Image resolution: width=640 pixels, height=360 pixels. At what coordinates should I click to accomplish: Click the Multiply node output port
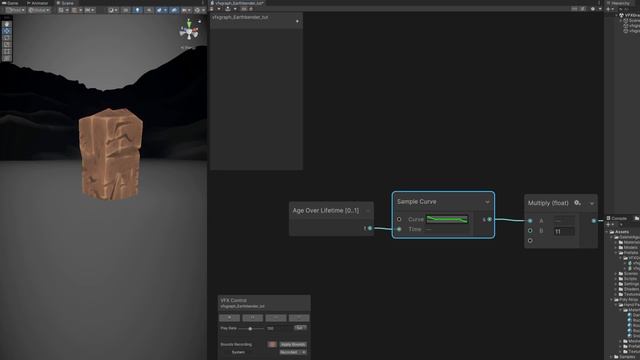coord(594,221)
